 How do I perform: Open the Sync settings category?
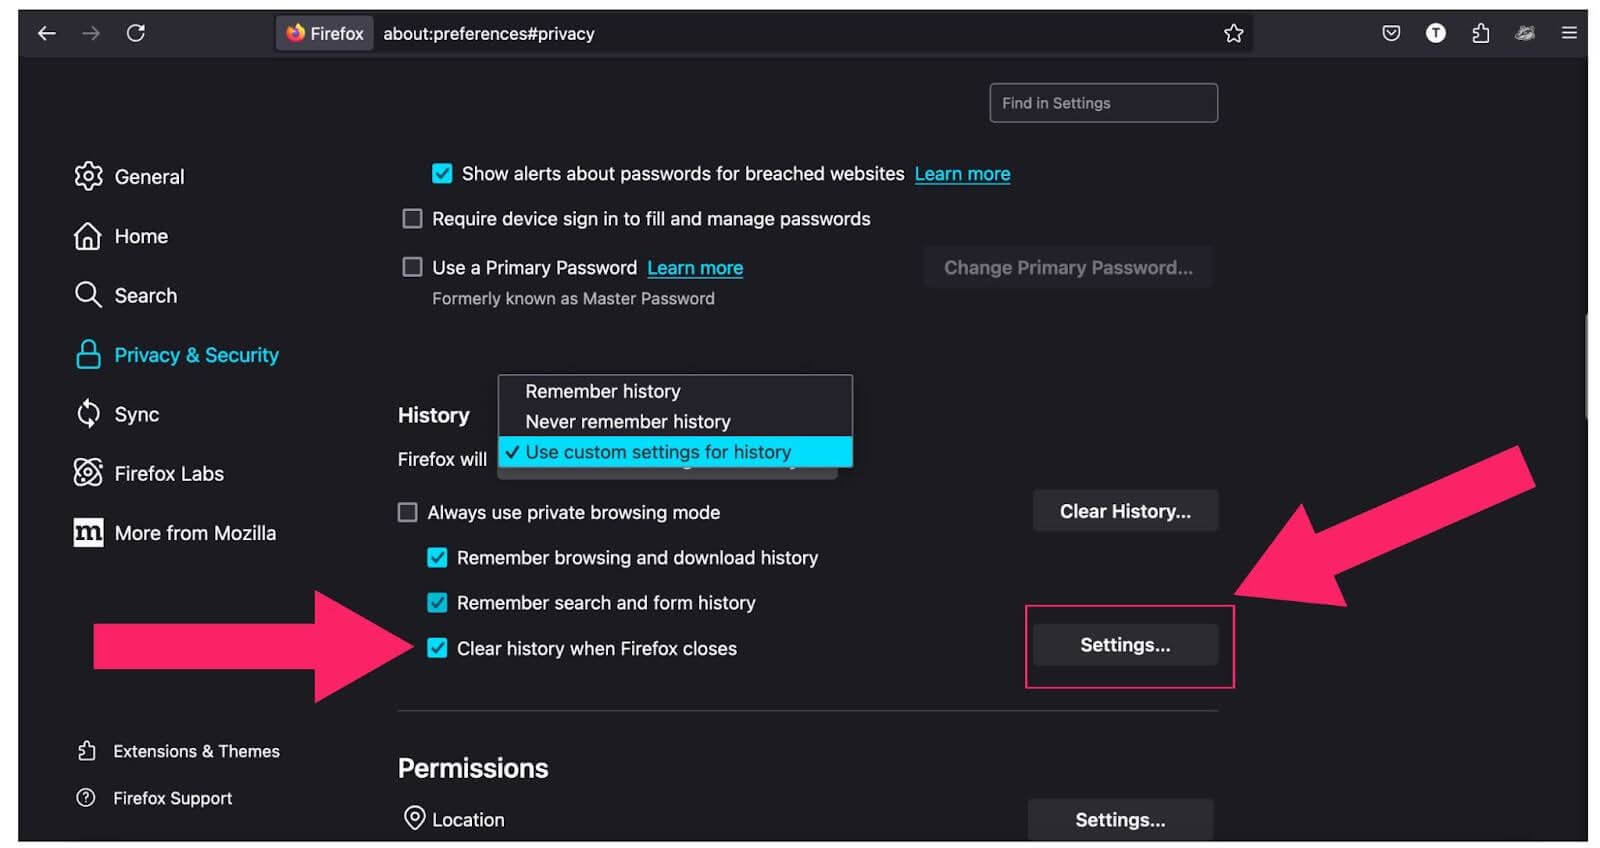point(137,414)
